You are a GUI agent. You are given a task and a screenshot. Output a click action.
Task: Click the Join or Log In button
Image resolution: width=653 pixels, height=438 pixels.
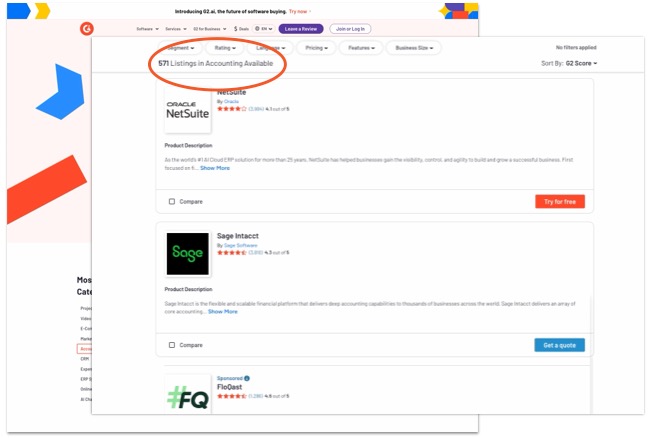tap(350, 29)
